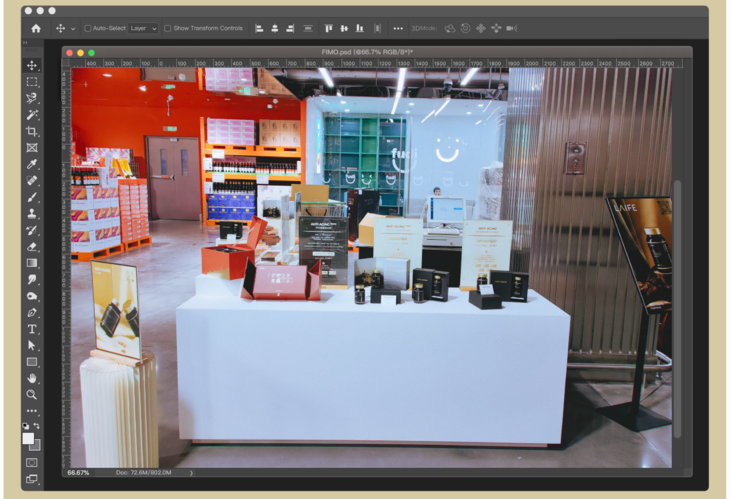Open the Layer auto-select dropdown
Viewport: 730px width, 499px height.
[x=143, y=28]
